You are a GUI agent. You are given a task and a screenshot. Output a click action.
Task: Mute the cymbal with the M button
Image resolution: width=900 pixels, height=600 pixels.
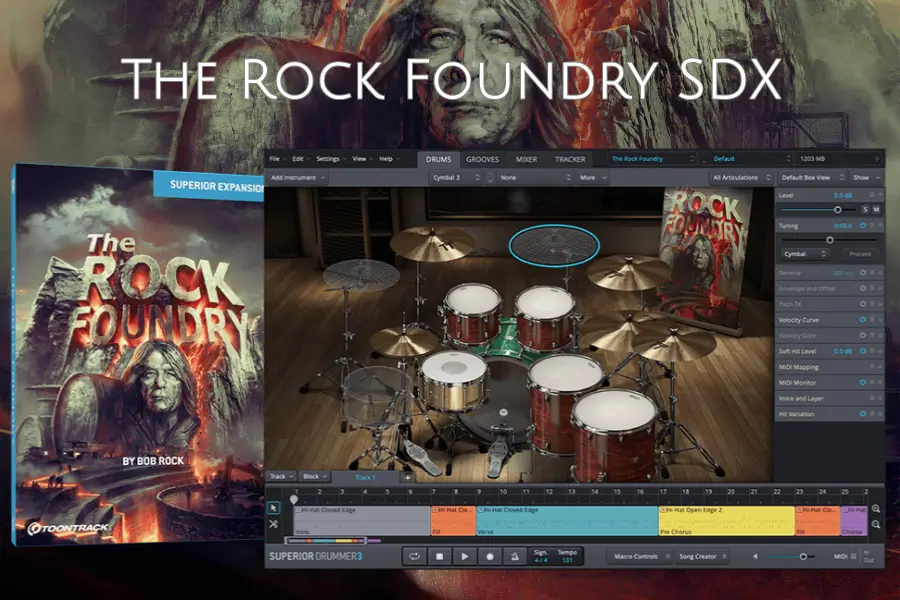pyautogui.click(x=876, y=210)
